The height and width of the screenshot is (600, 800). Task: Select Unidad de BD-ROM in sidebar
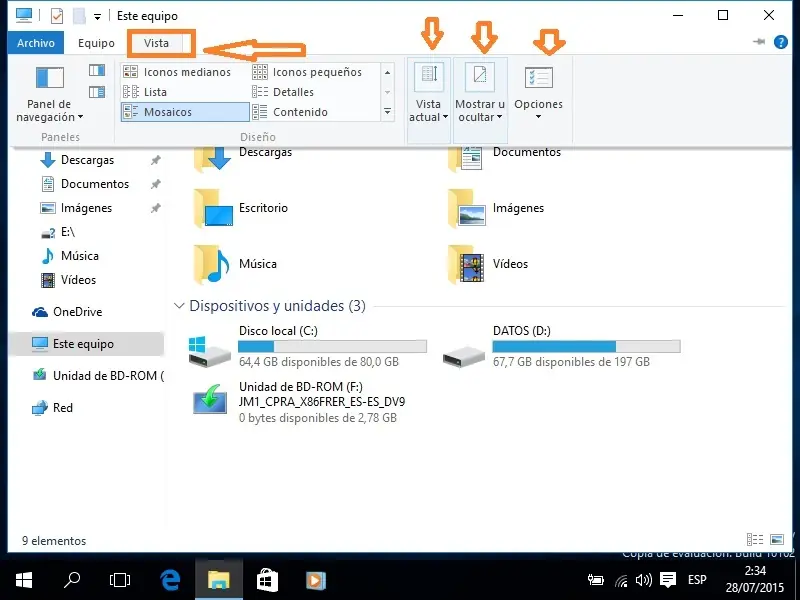click(x=98, y=376)
